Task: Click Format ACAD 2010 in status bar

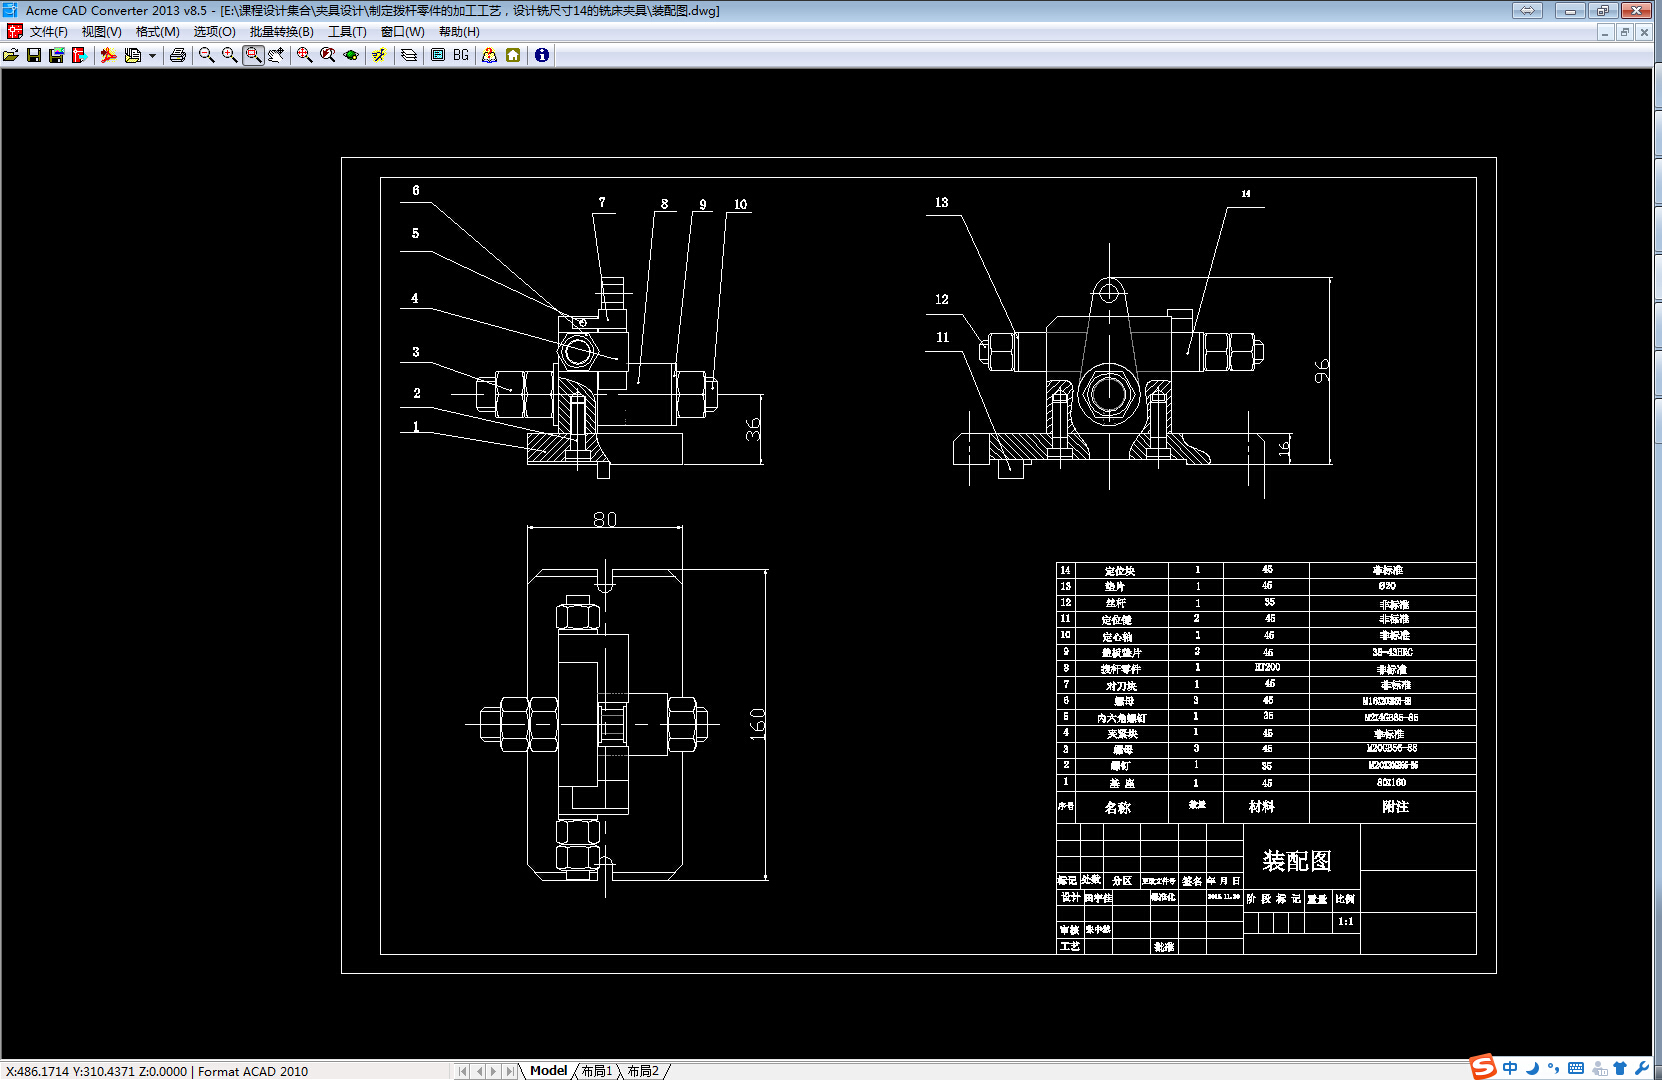Action: 253,1071
